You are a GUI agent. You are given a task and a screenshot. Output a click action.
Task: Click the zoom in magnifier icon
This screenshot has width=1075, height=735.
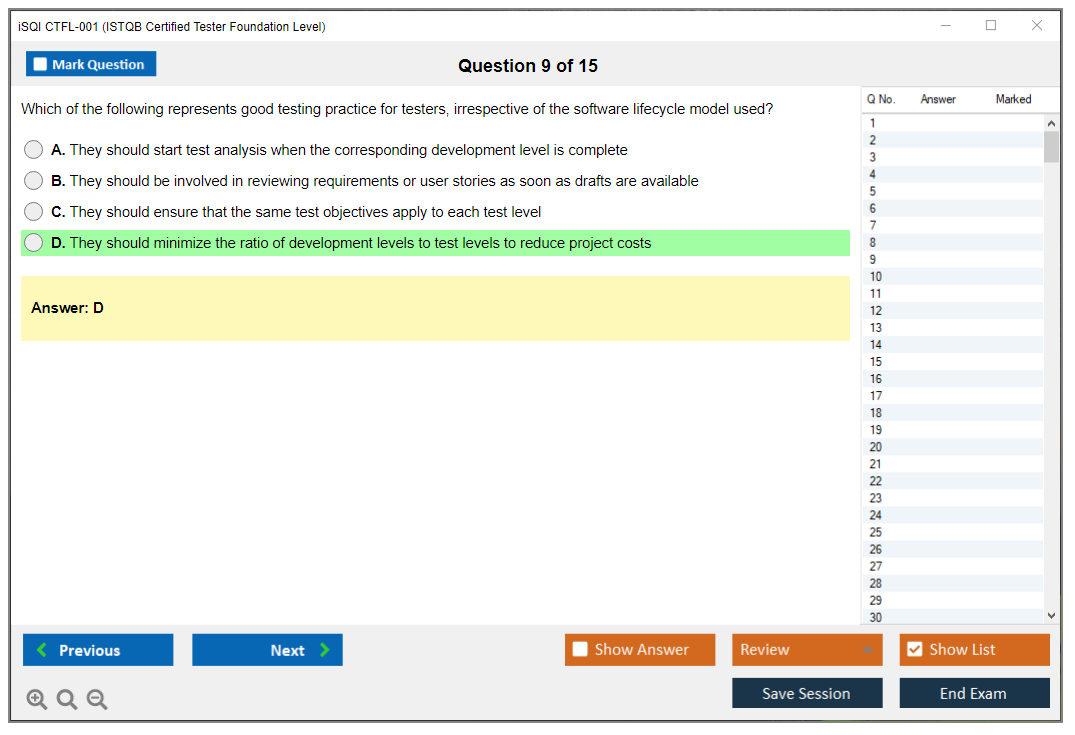point(36,699)
